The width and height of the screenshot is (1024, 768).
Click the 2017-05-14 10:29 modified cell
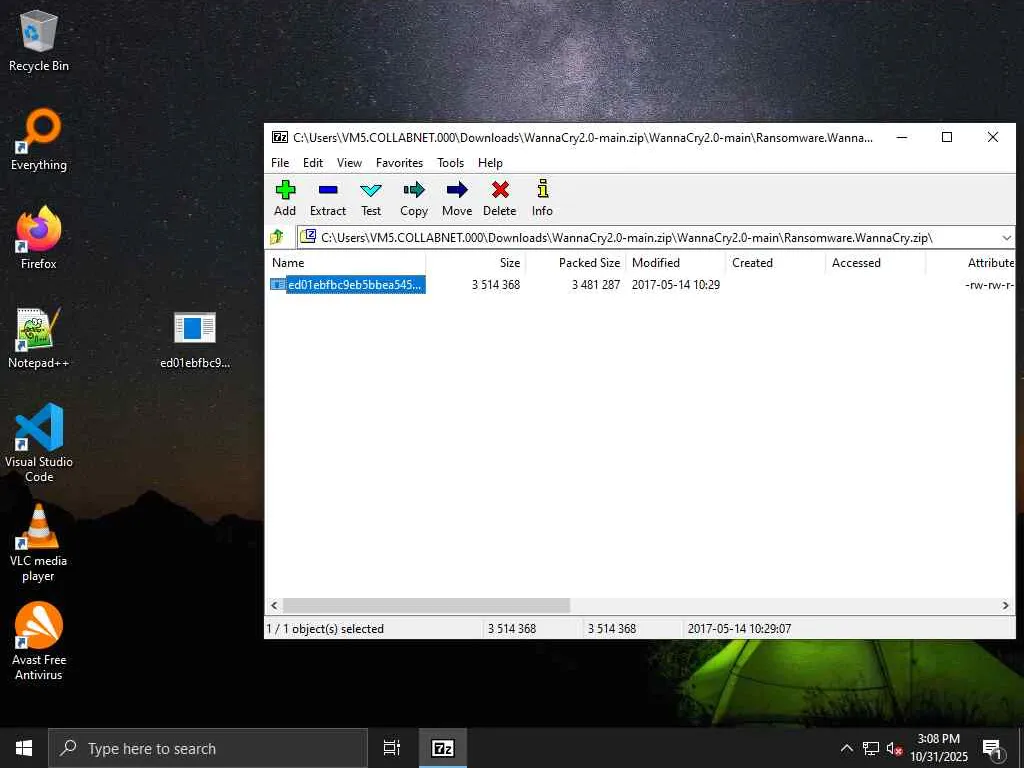676,285
